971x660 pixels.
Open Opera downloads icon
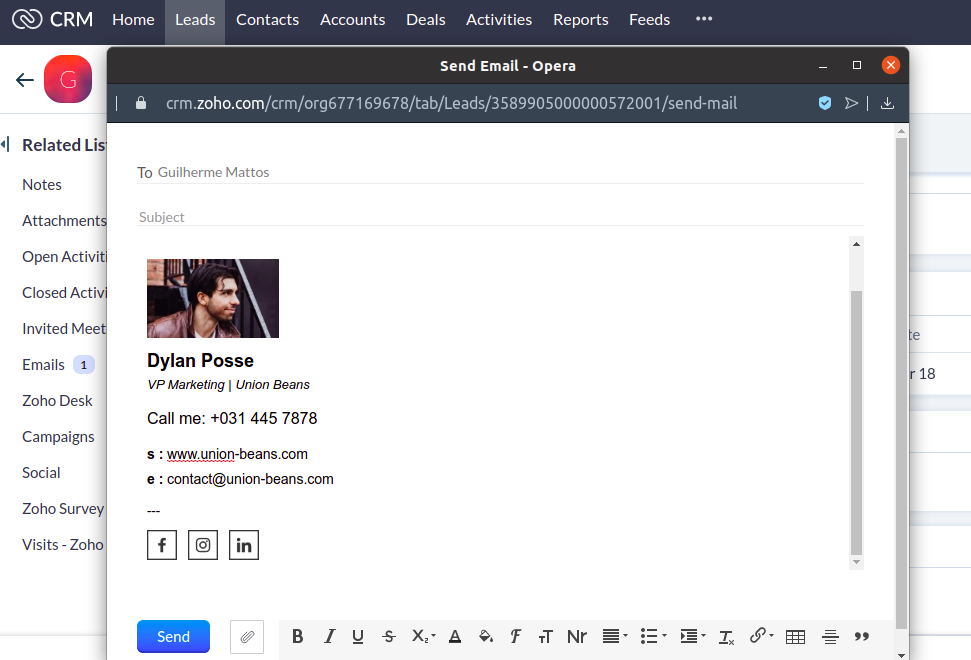(887, 103)
